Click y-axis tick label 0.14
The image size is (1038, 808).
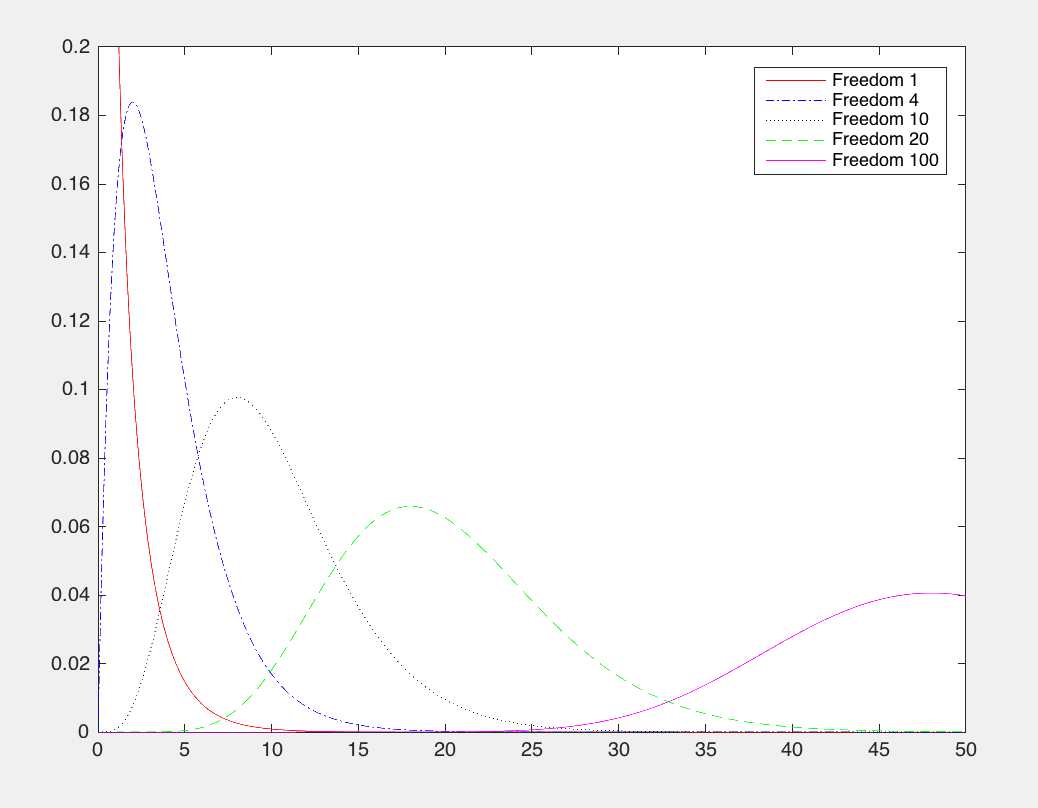pos(70,252)
